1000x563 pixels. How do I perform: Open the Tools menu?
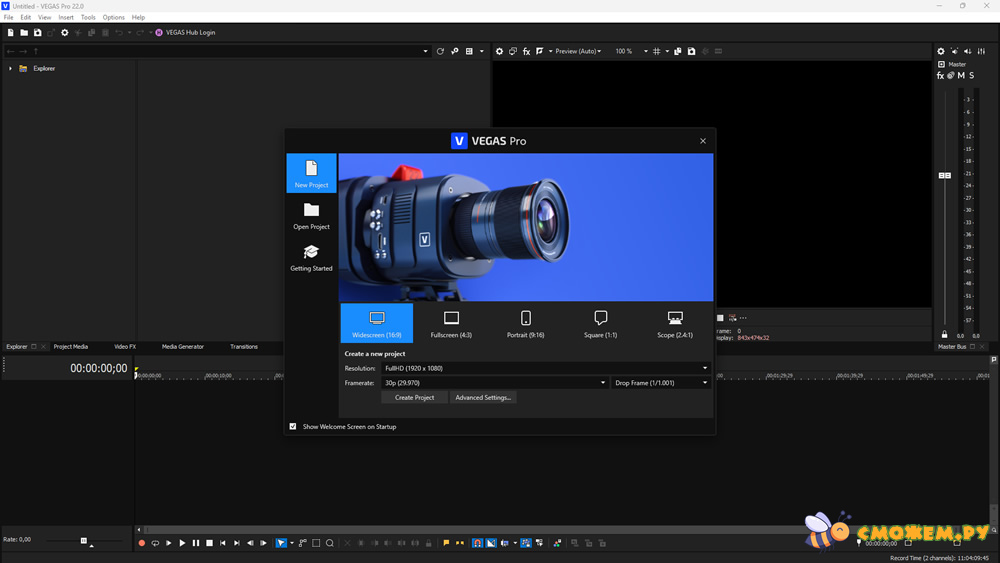(88, 17)
